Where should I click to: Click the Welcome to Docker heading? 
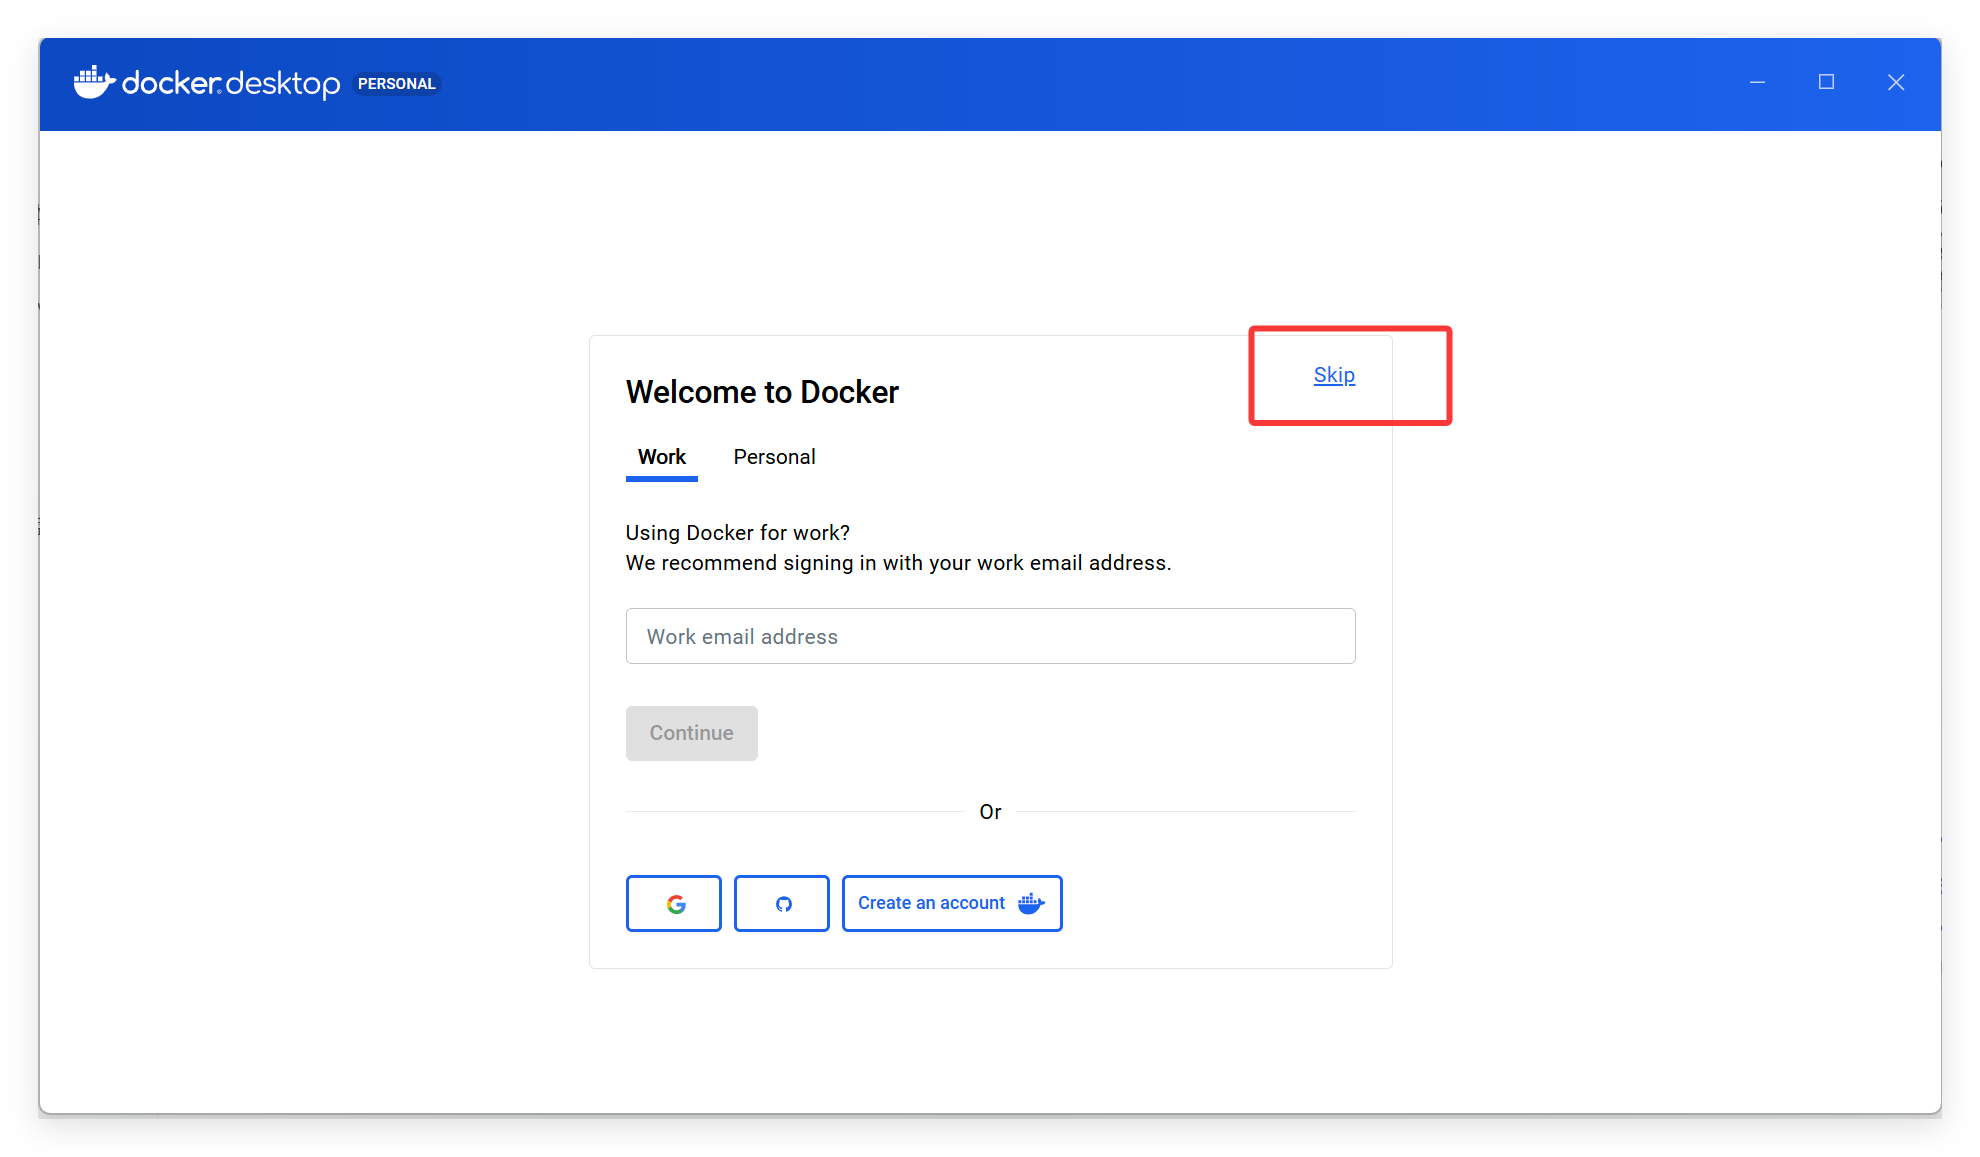pyautogui.click(x=762, y=392)
